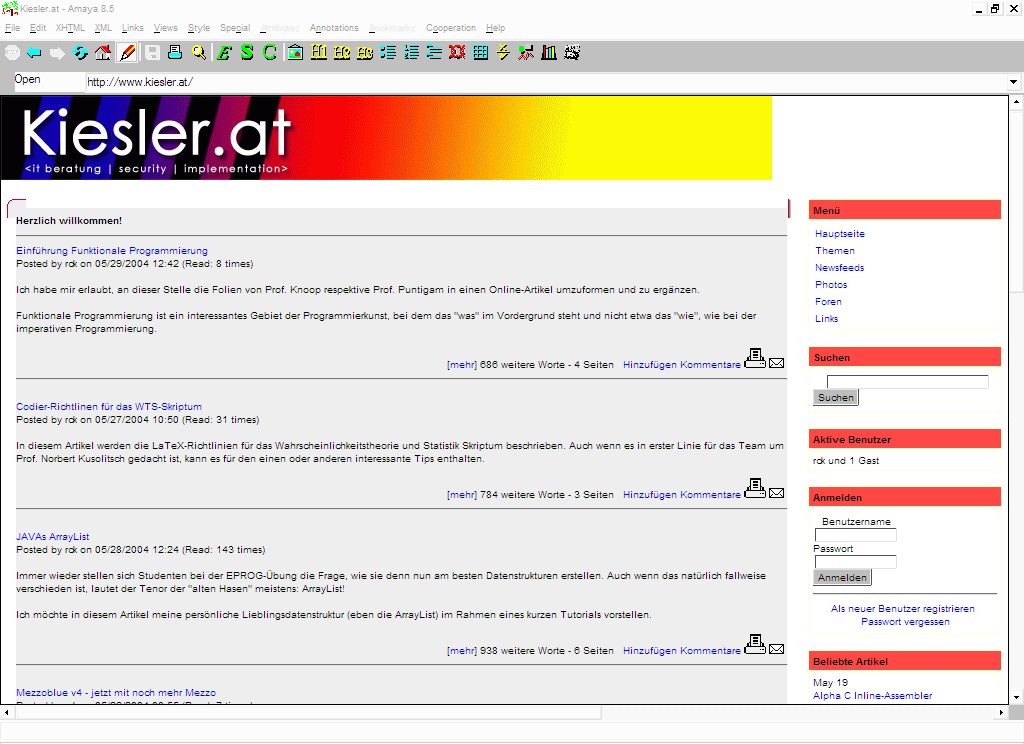The width and height of the screenshot is (1024, 744).
Task: Insert a table using the table icon
Action: tap(481, 53)
